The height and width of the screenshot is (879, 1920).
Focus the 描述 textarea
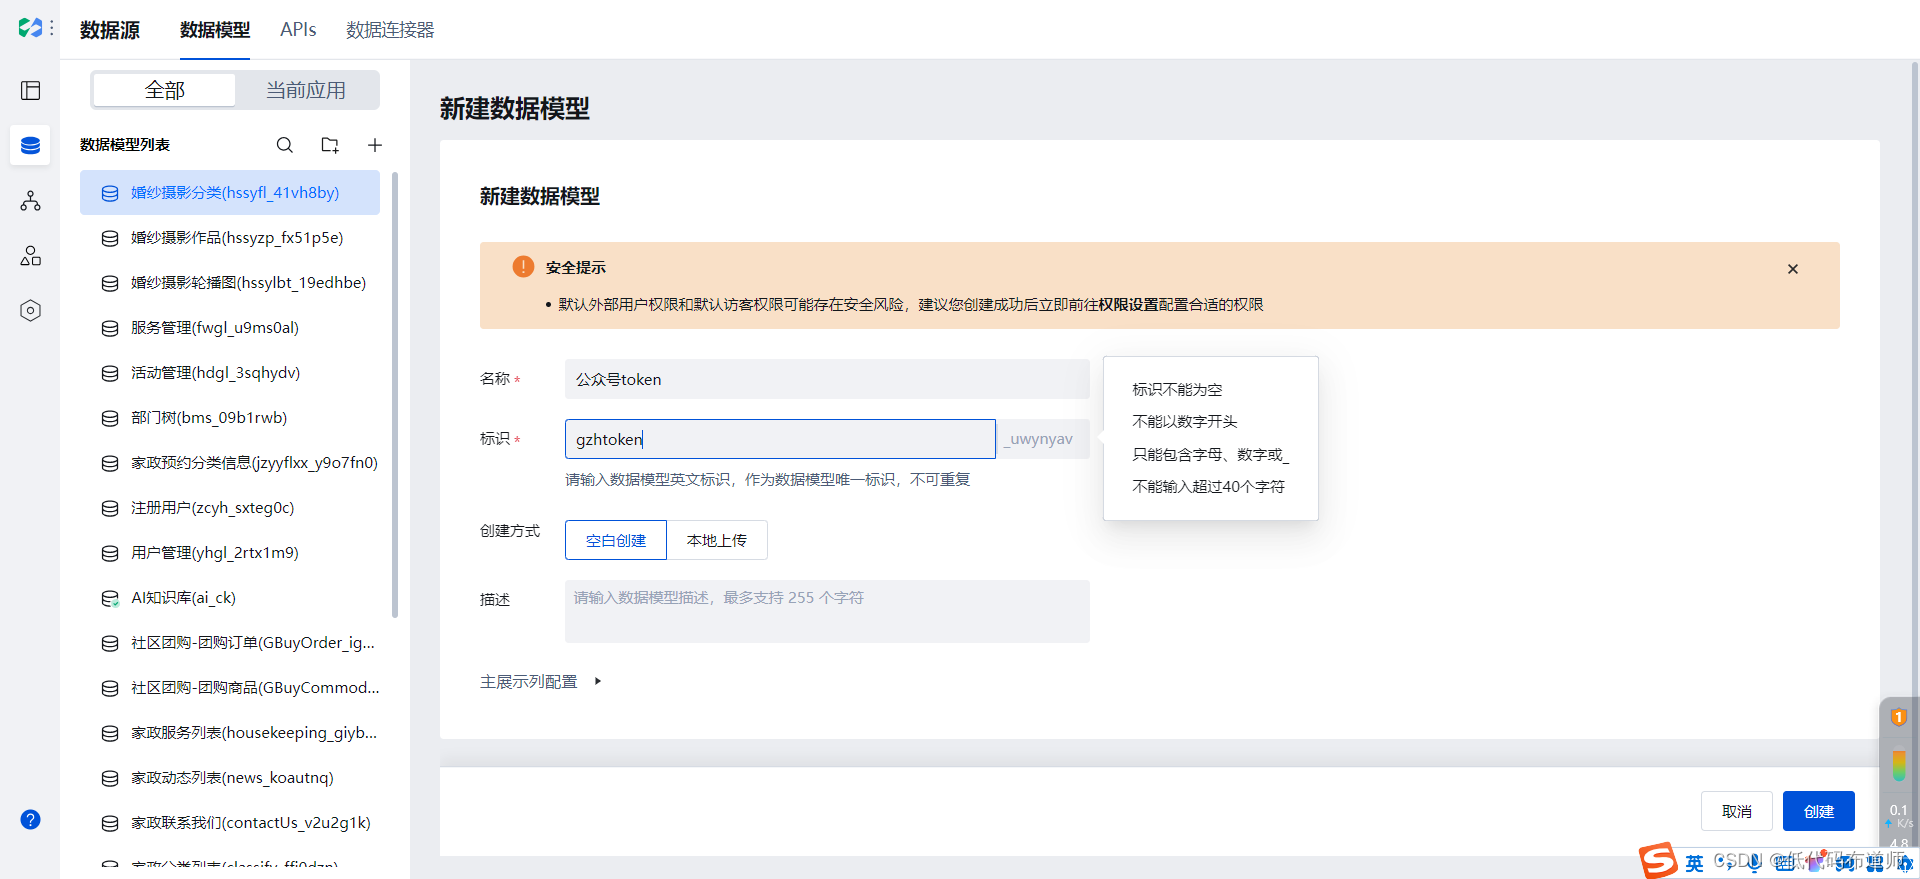pyautogui.click(x=827, y=611)
